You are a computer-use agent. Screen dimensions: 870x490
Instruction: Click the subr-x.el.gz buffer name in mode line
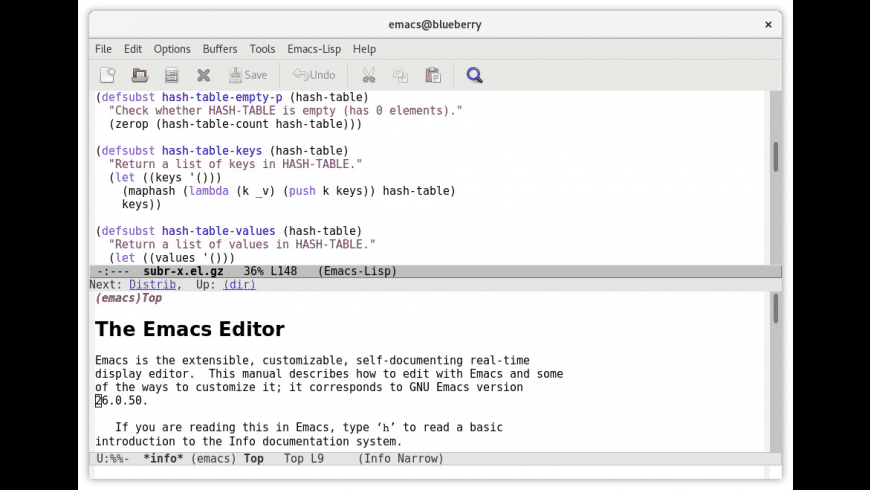[x=184, y=271]
